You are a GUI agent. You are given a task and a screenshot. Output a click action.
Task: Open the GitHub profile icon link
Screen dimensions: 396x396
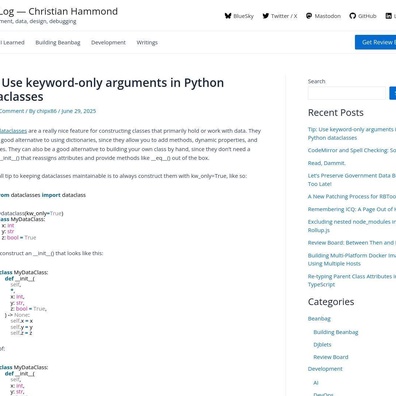pyautogui.click(x=363, y=16)
